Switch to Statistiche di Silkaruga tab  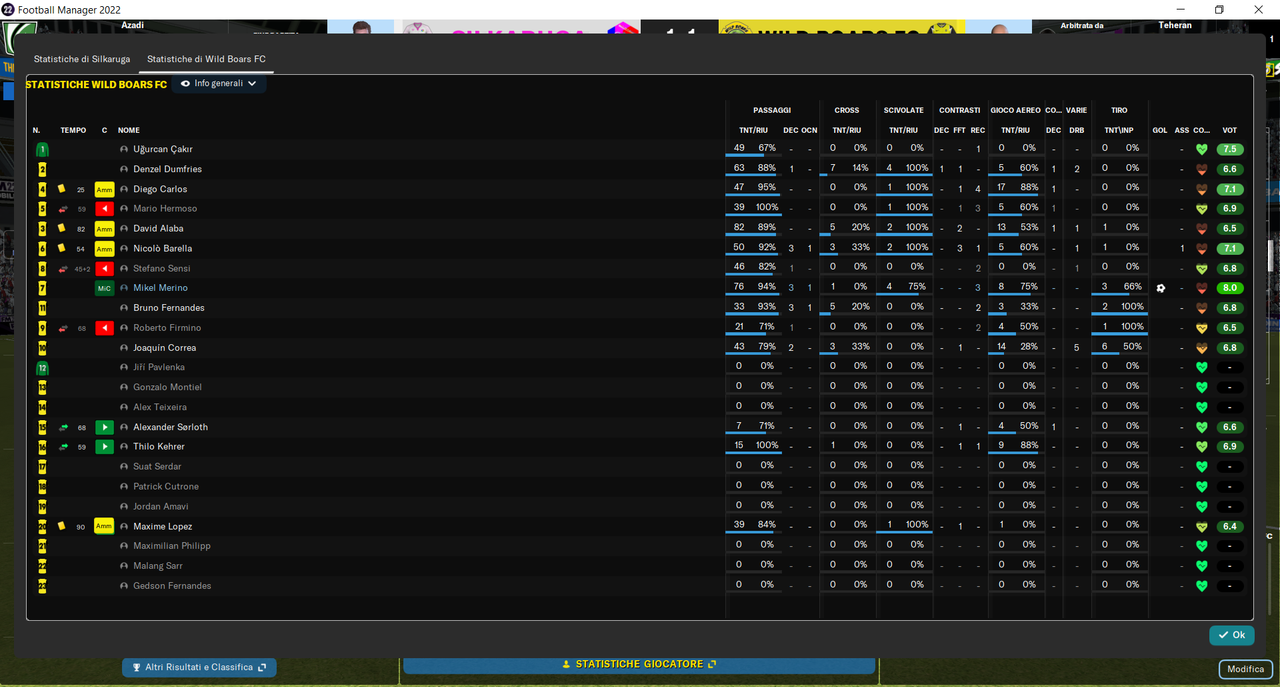pos(82,59)
